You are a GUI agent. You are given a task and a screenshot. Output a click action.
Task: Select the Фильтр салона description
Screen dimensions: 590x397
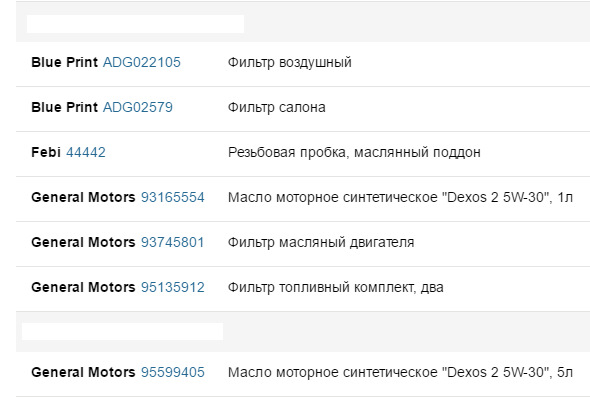277,108
